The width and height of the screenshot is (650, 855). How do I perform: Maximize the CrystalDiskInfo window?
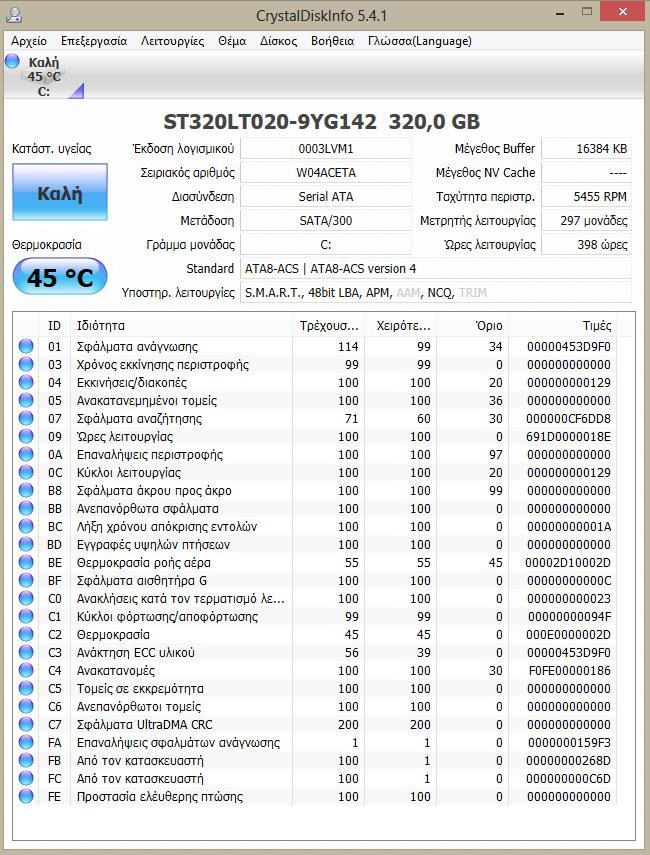pos(587,12)
